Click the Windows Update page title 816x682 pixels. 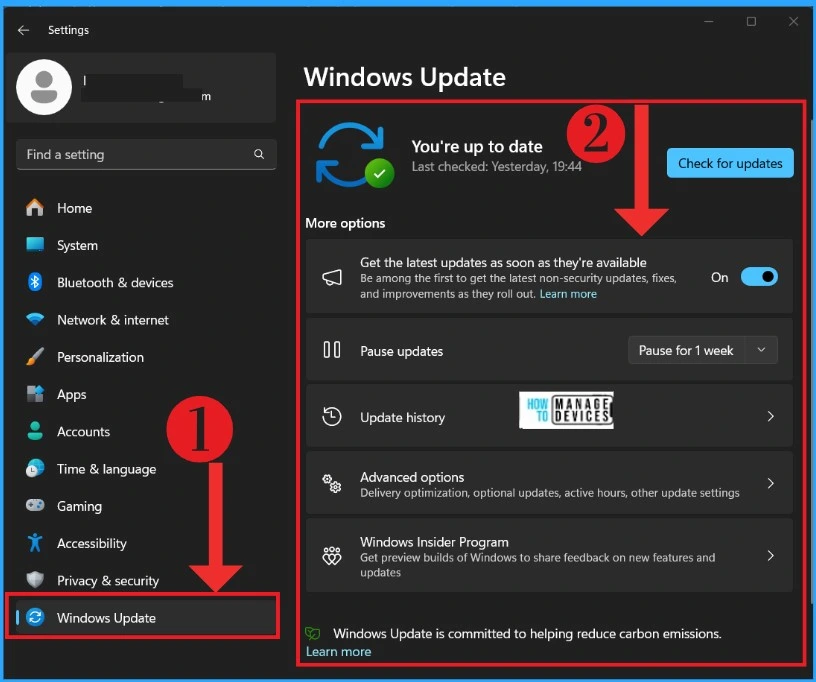pos(404,77)
